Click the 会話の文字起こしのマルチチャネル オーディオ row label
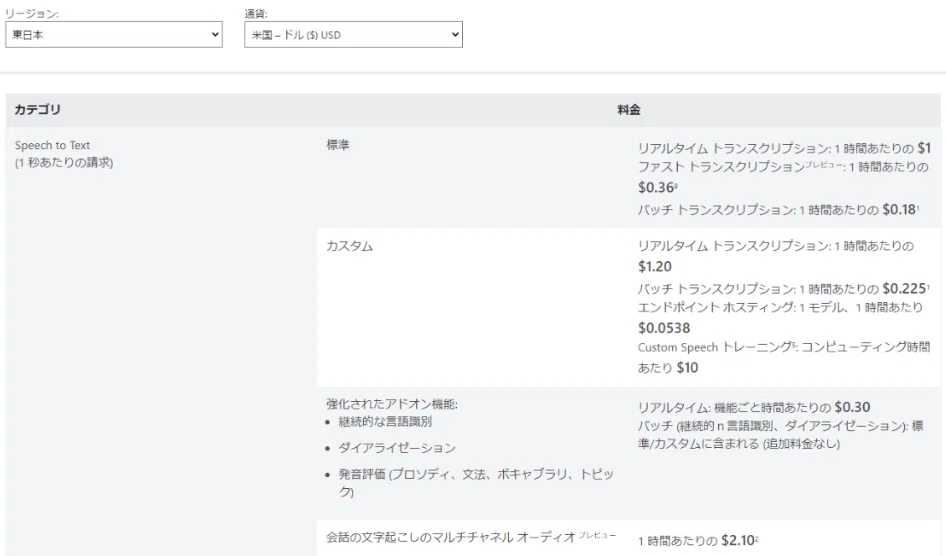 (471, 536)
